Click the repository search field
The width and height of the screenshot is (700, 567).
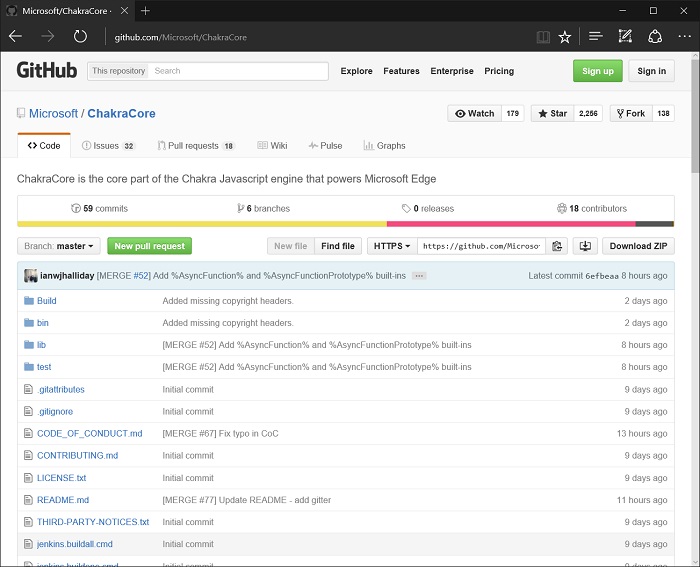coord(238,71)
